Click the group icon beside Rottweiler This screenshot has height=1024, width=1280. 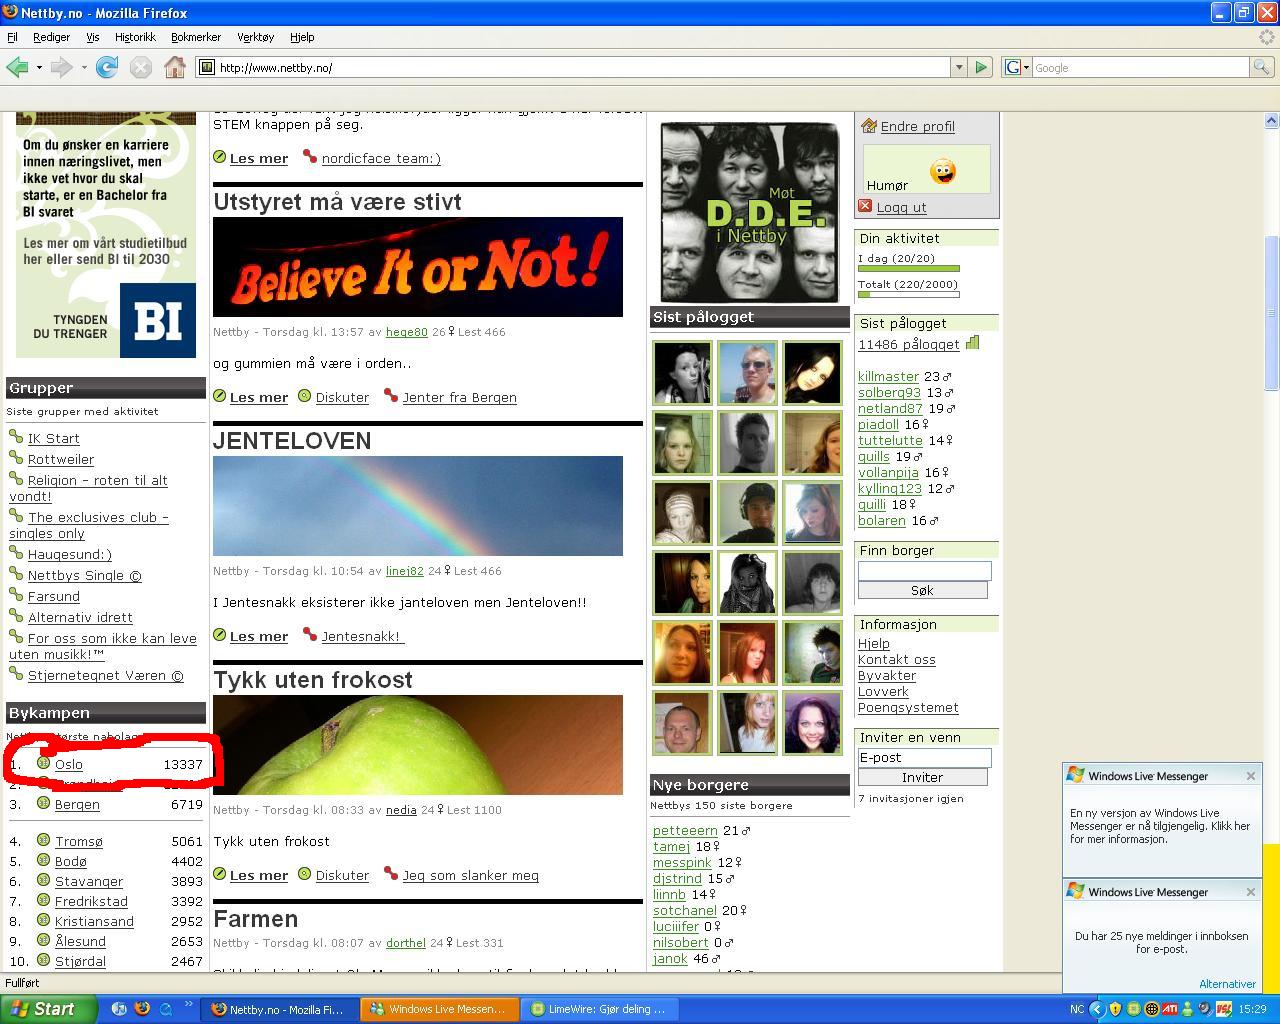[16, 458]
